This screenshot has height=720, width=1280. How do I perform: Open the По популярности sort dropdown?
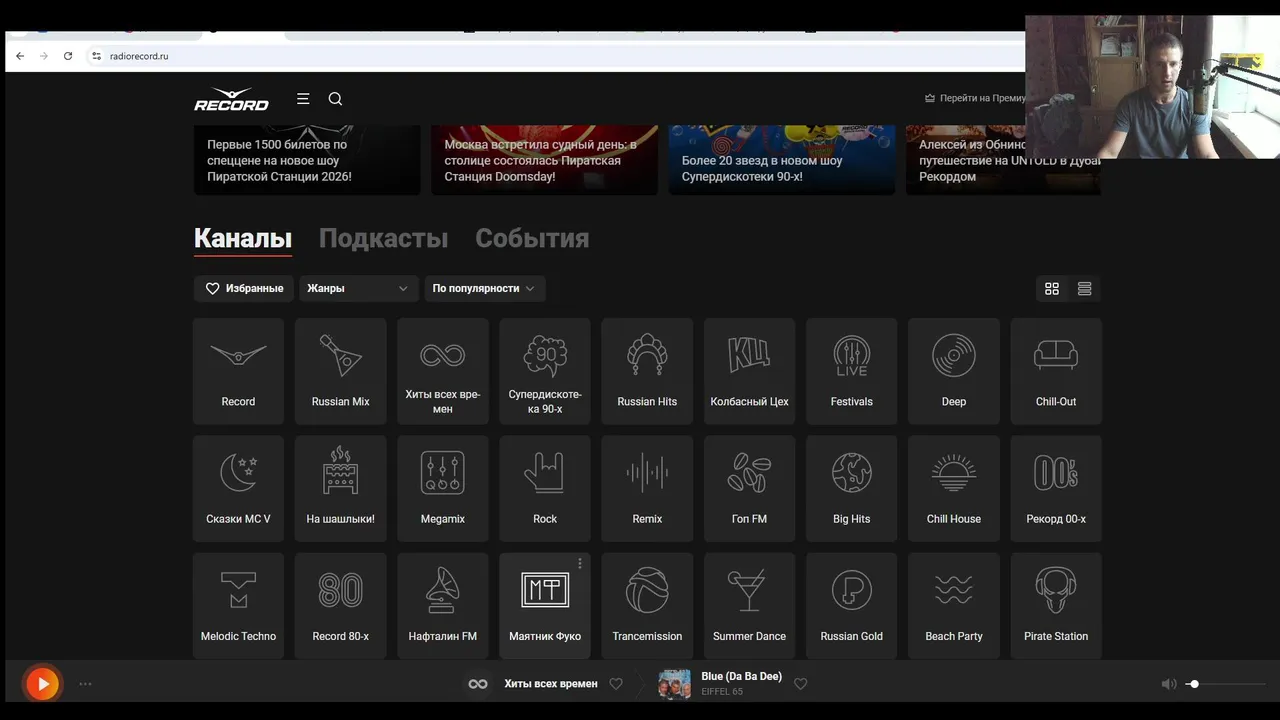coord(485,288)
